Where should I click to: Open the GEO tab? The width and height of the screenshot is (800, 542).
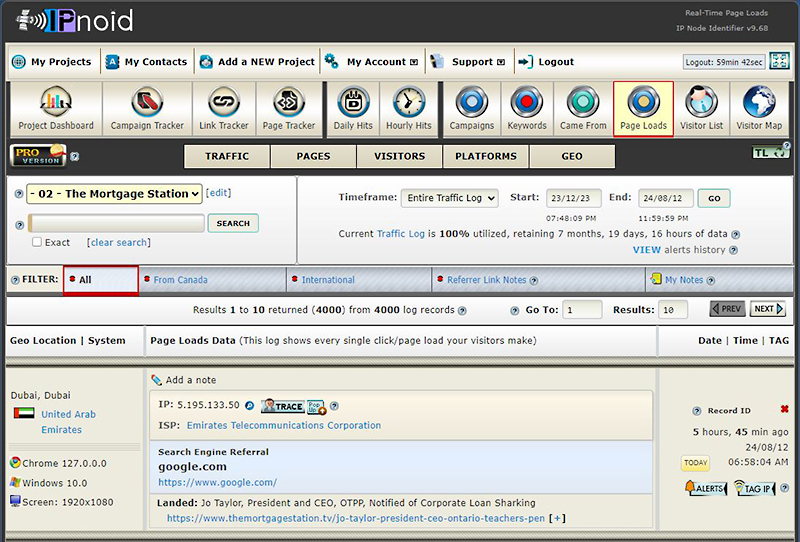coord(572,156)
